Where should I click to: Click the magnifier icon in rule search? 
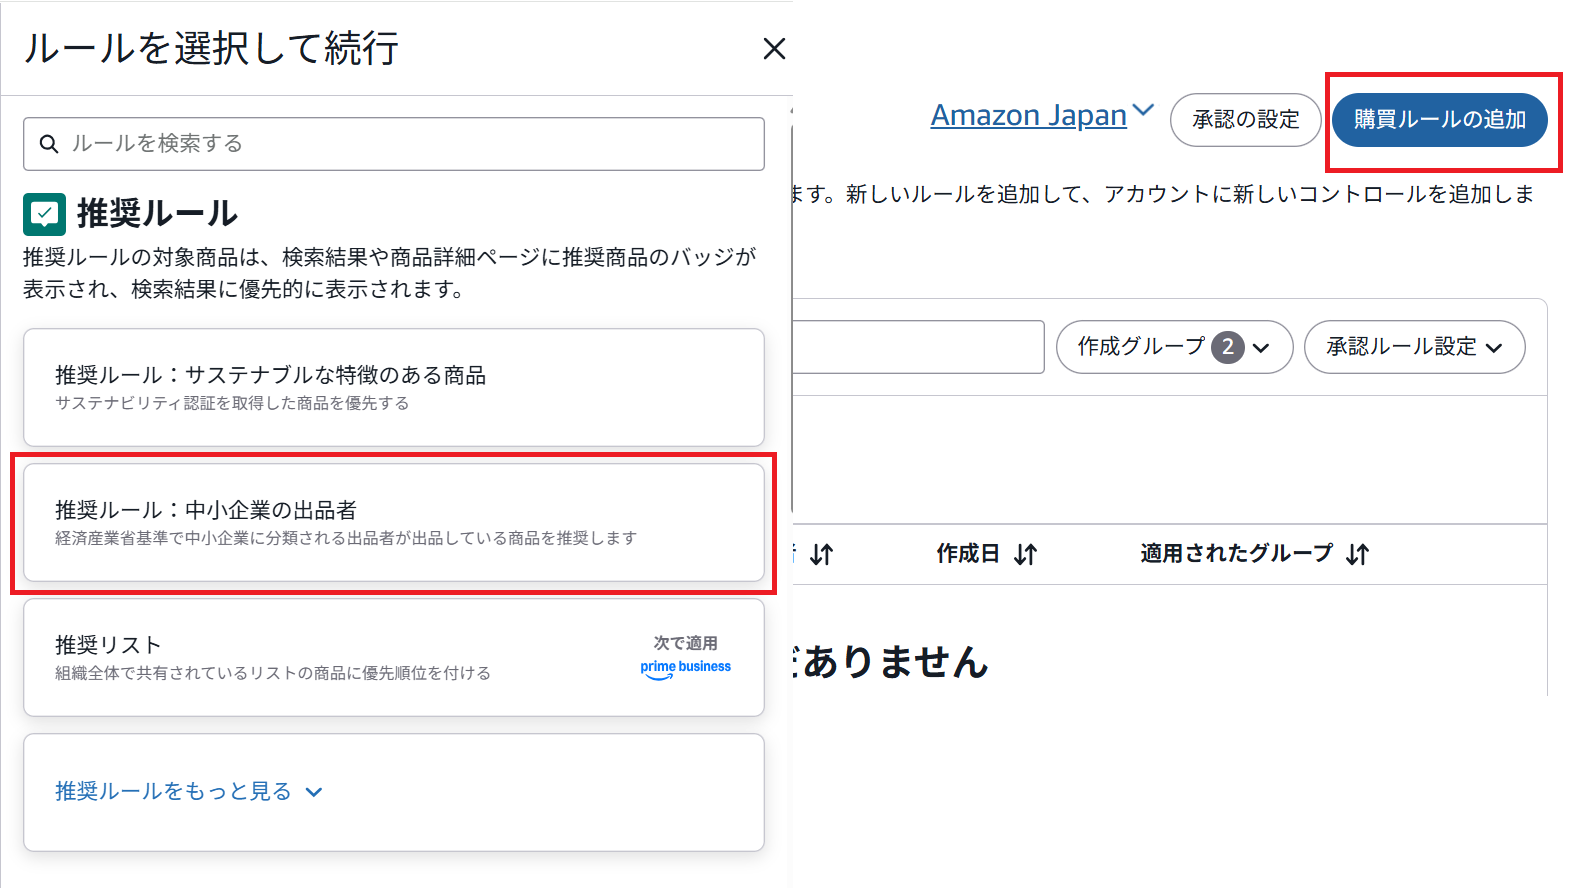48,144
